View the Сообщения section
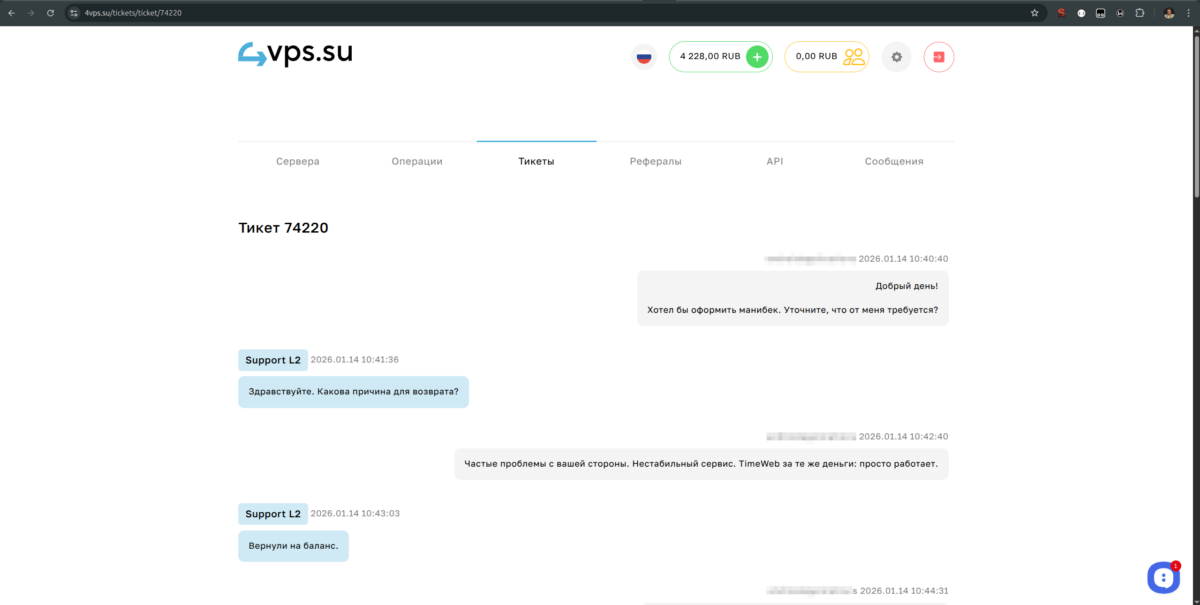The image size is (1200, 605). 893,160
